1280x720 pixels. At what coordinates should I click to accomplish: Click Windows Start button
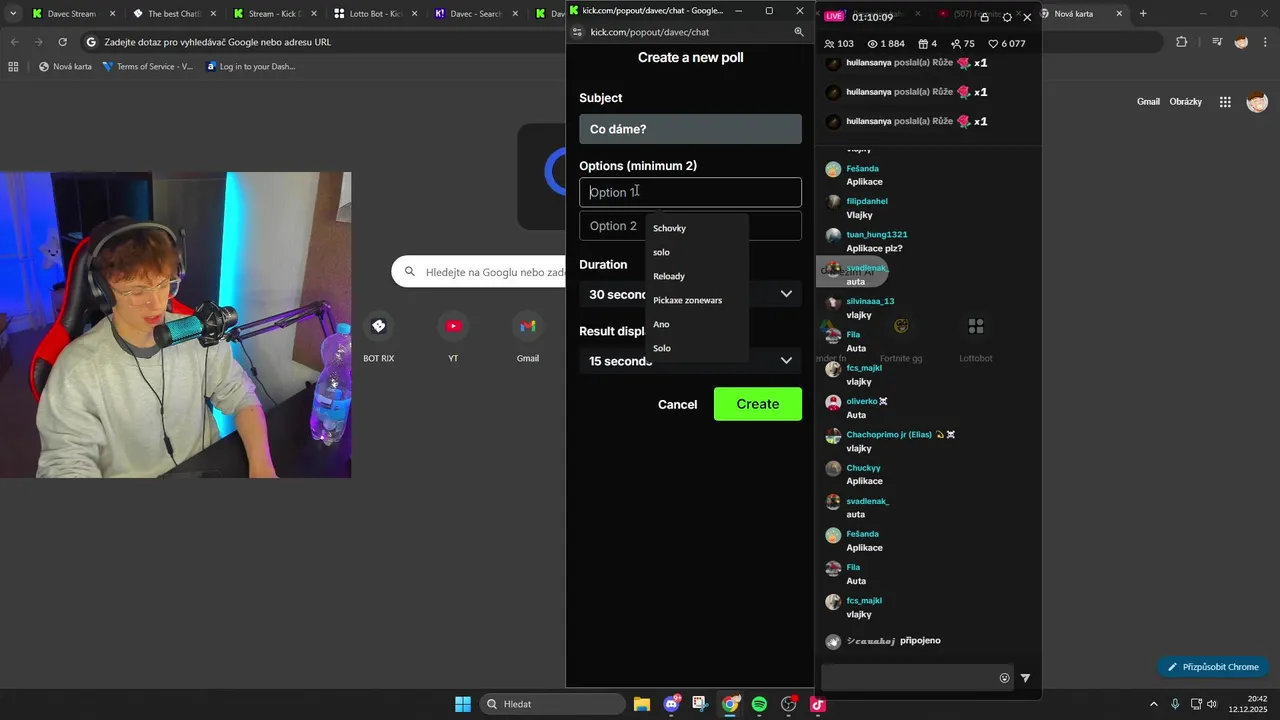click(463, 704)
